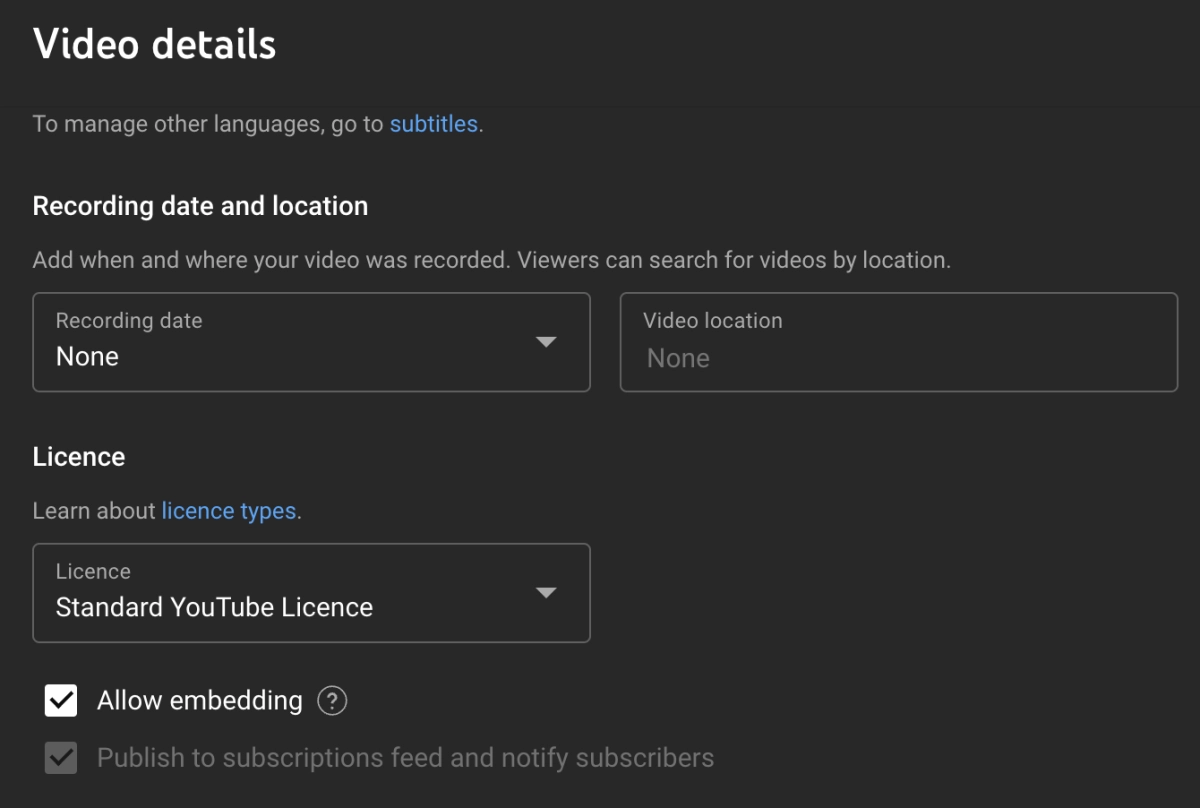
Task: Open the Allow embedding help icon
Action: (x=332, y=701)
